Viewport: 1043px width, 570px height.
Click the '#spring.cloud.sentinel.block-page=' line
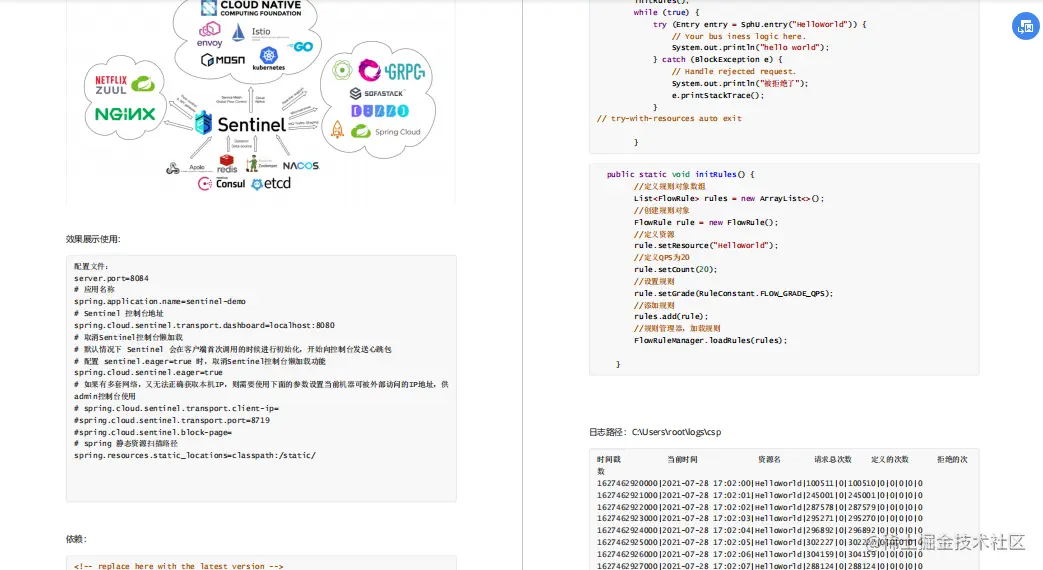coord(153,432)
